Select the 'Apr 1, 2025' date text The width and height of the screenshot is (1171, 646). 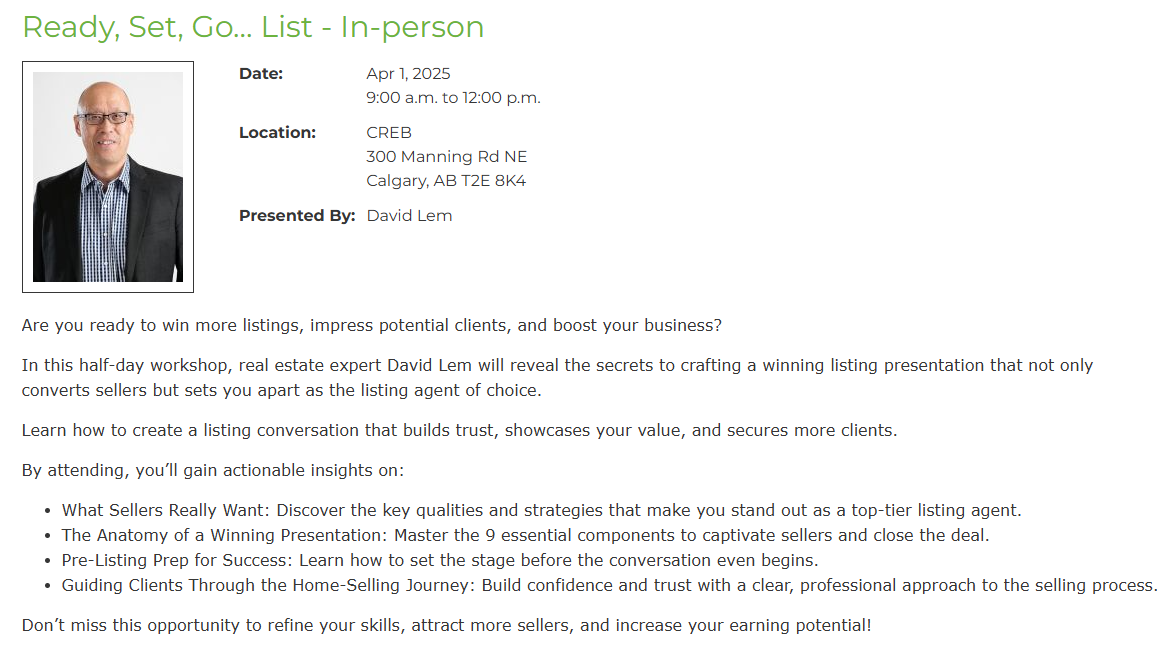408,73
